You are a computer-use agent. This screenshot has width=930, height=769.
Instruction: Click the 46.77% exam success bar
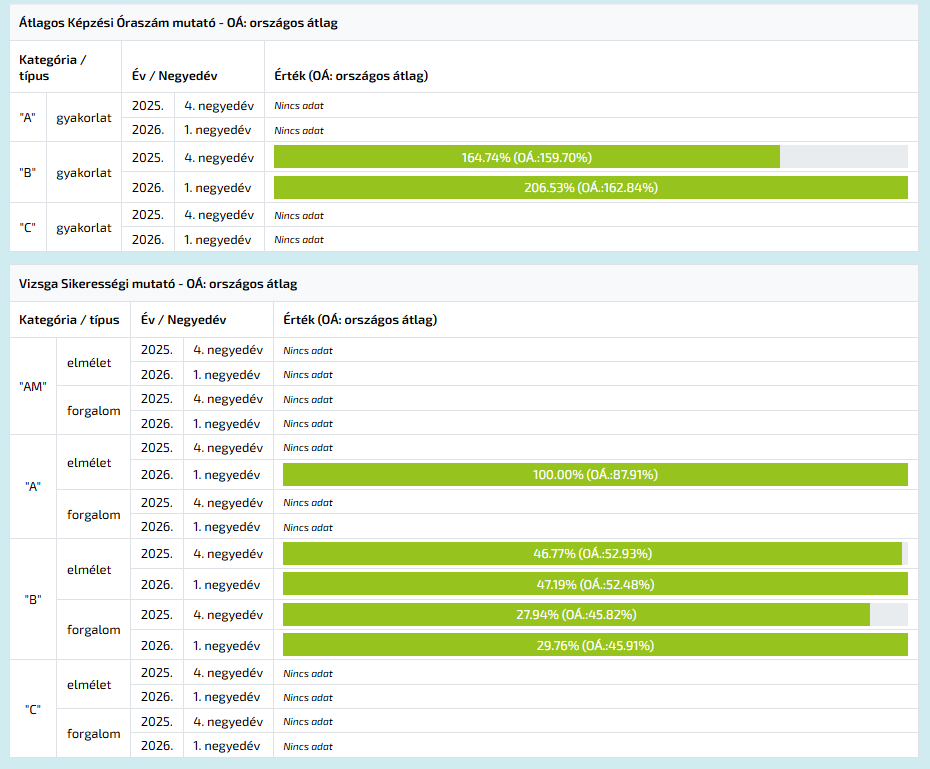[x=592, y=553]
